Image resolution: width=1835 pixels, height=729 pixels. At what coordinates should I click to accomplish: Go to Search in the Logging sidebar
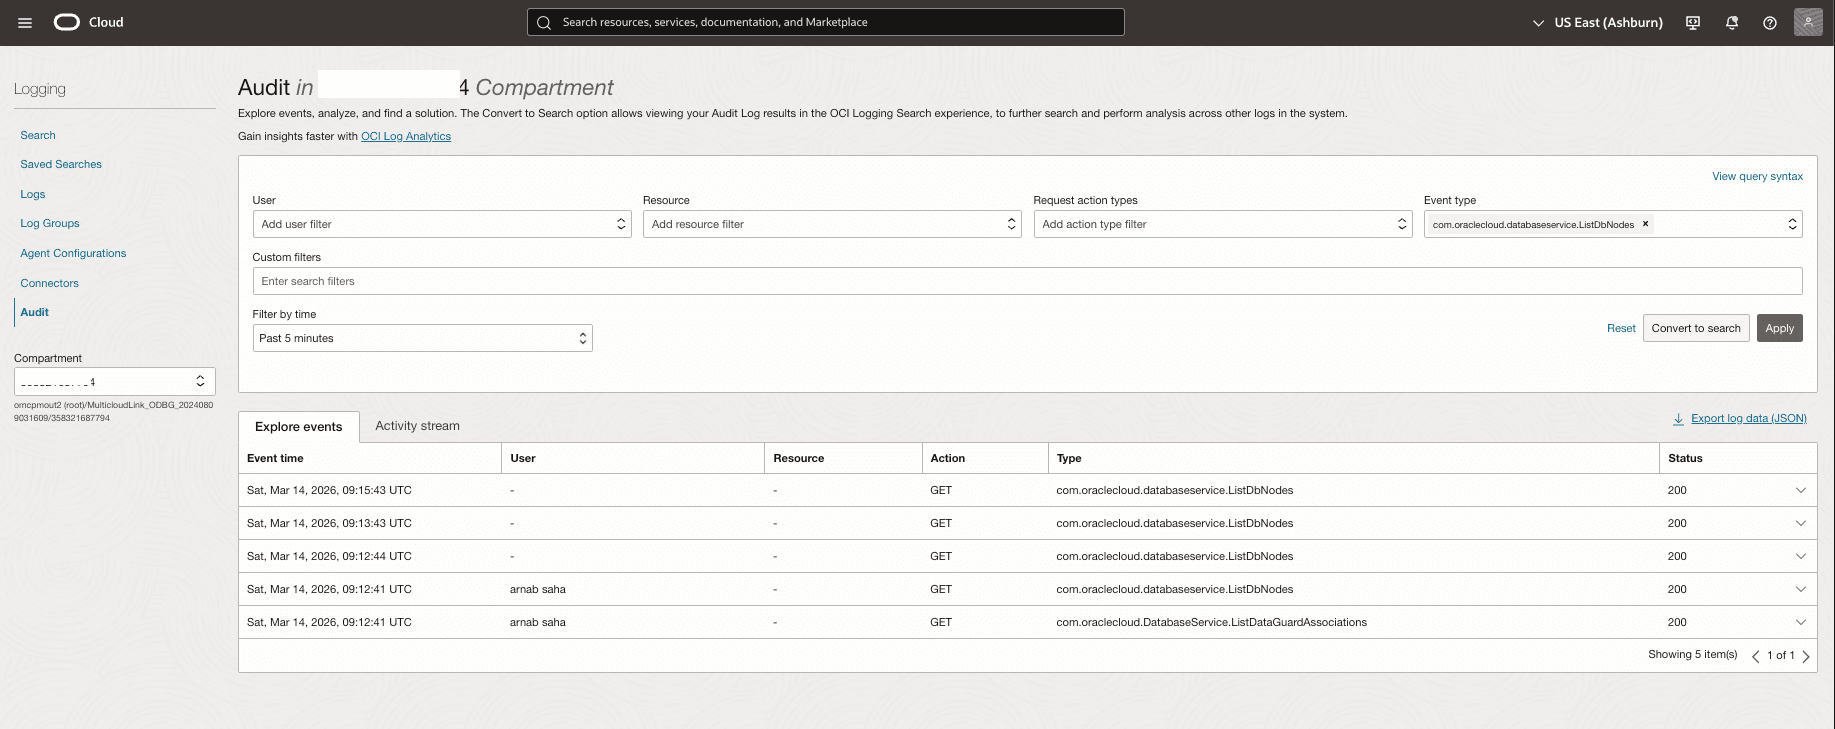[38, 135]
